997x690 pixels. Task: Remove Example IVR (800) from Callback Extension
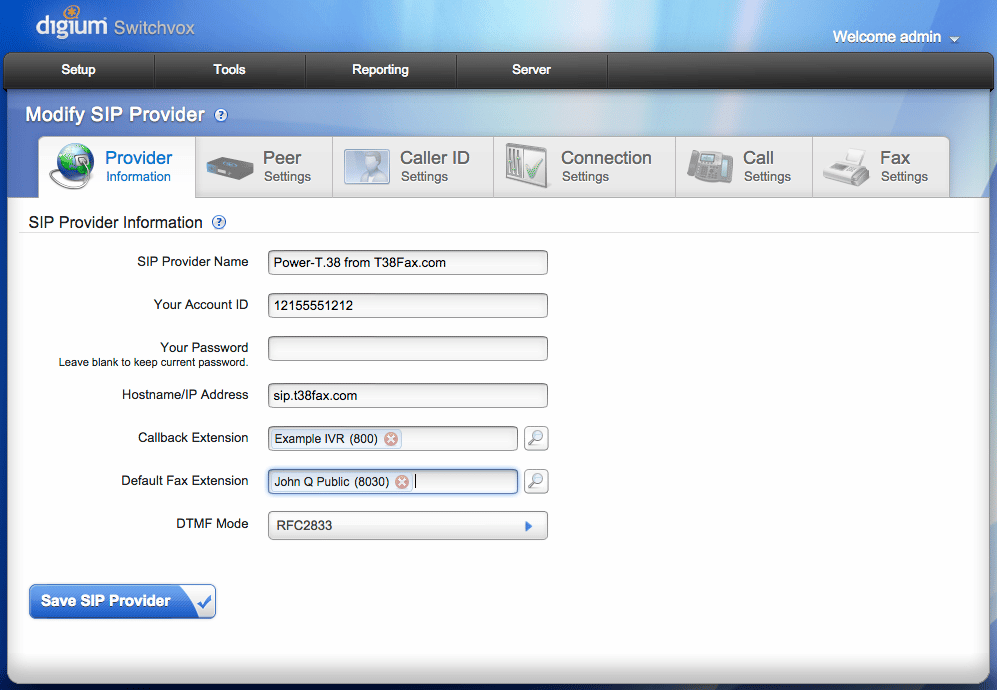(391, 439)
